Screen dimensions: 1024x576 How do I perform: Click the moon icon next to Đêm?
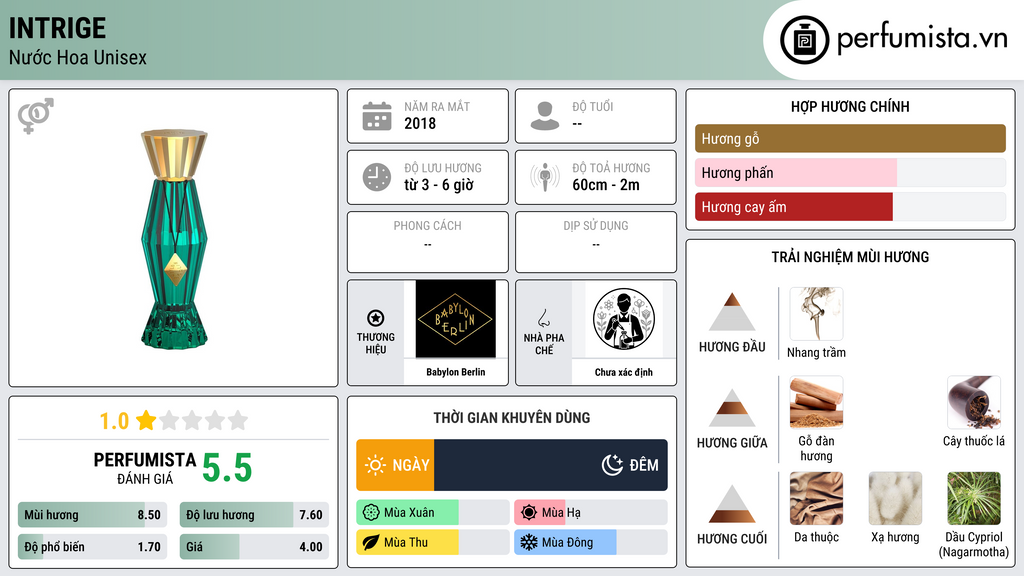click(x=612, y=465)
